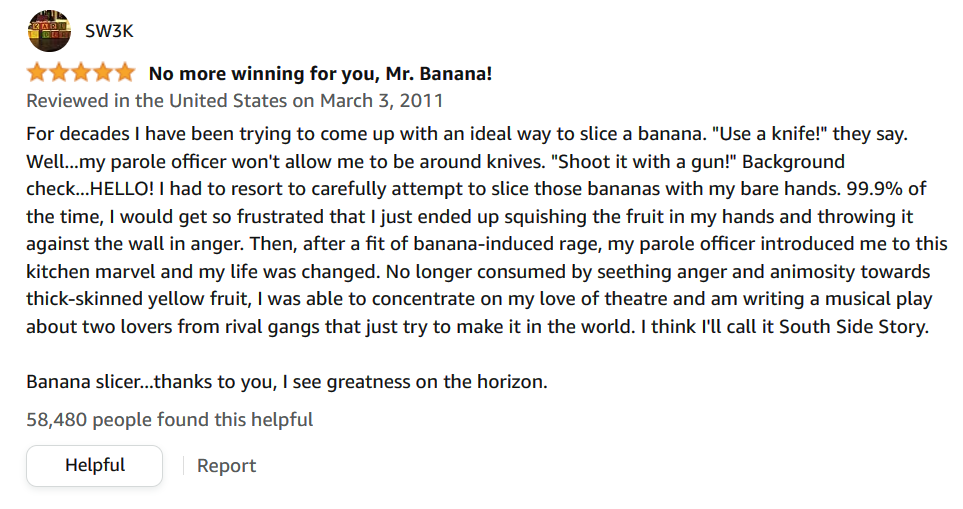
Task: Click the second star of the rating
Action: point(59,73)
